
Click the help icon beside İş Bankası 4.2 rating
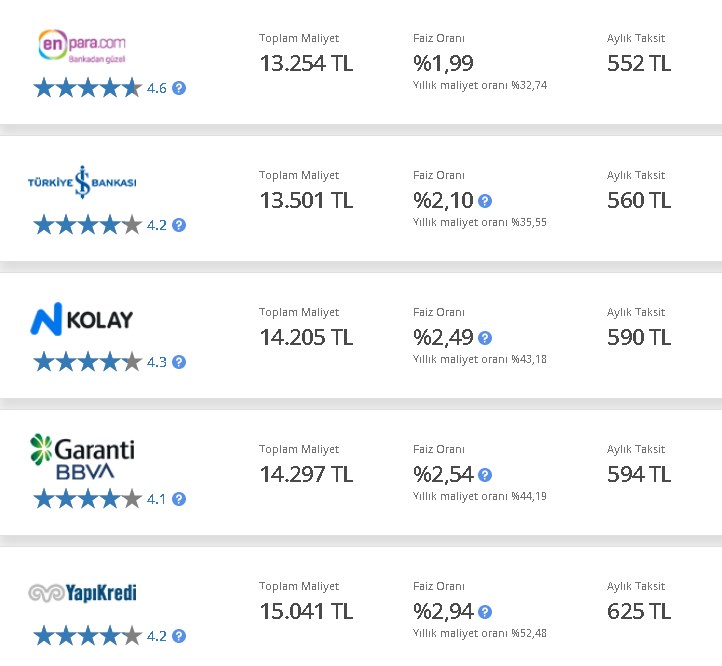(x=179, y=225)
